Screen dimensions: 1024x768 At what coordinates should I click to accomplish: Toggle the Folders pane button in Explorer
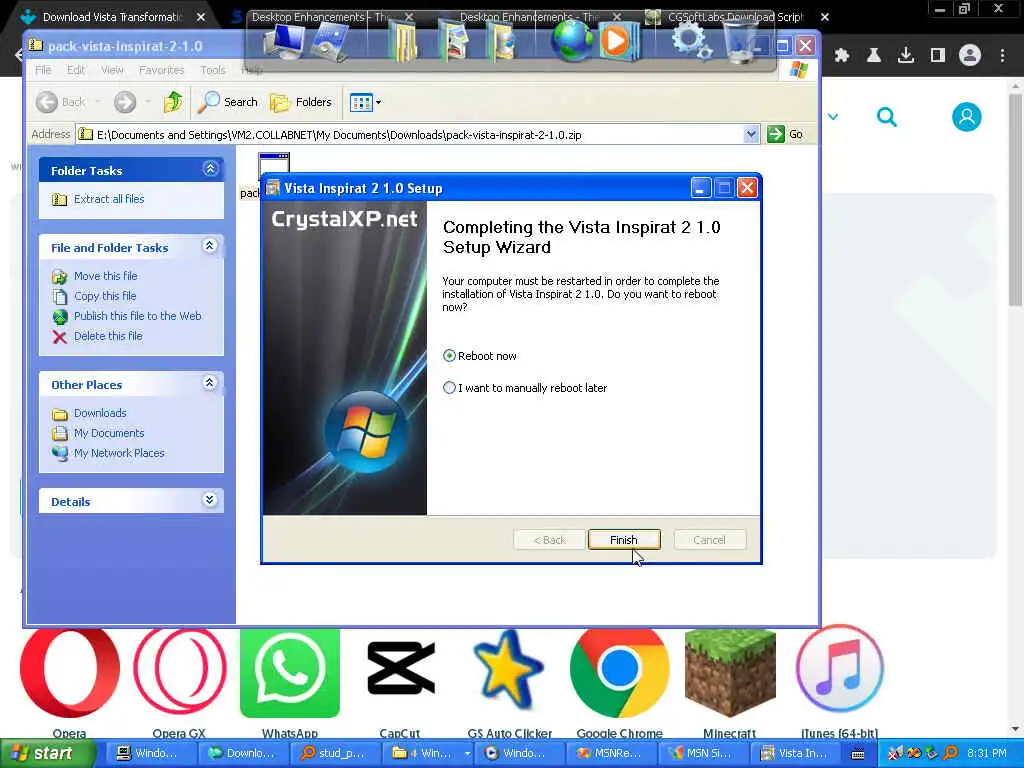point(301,102)
